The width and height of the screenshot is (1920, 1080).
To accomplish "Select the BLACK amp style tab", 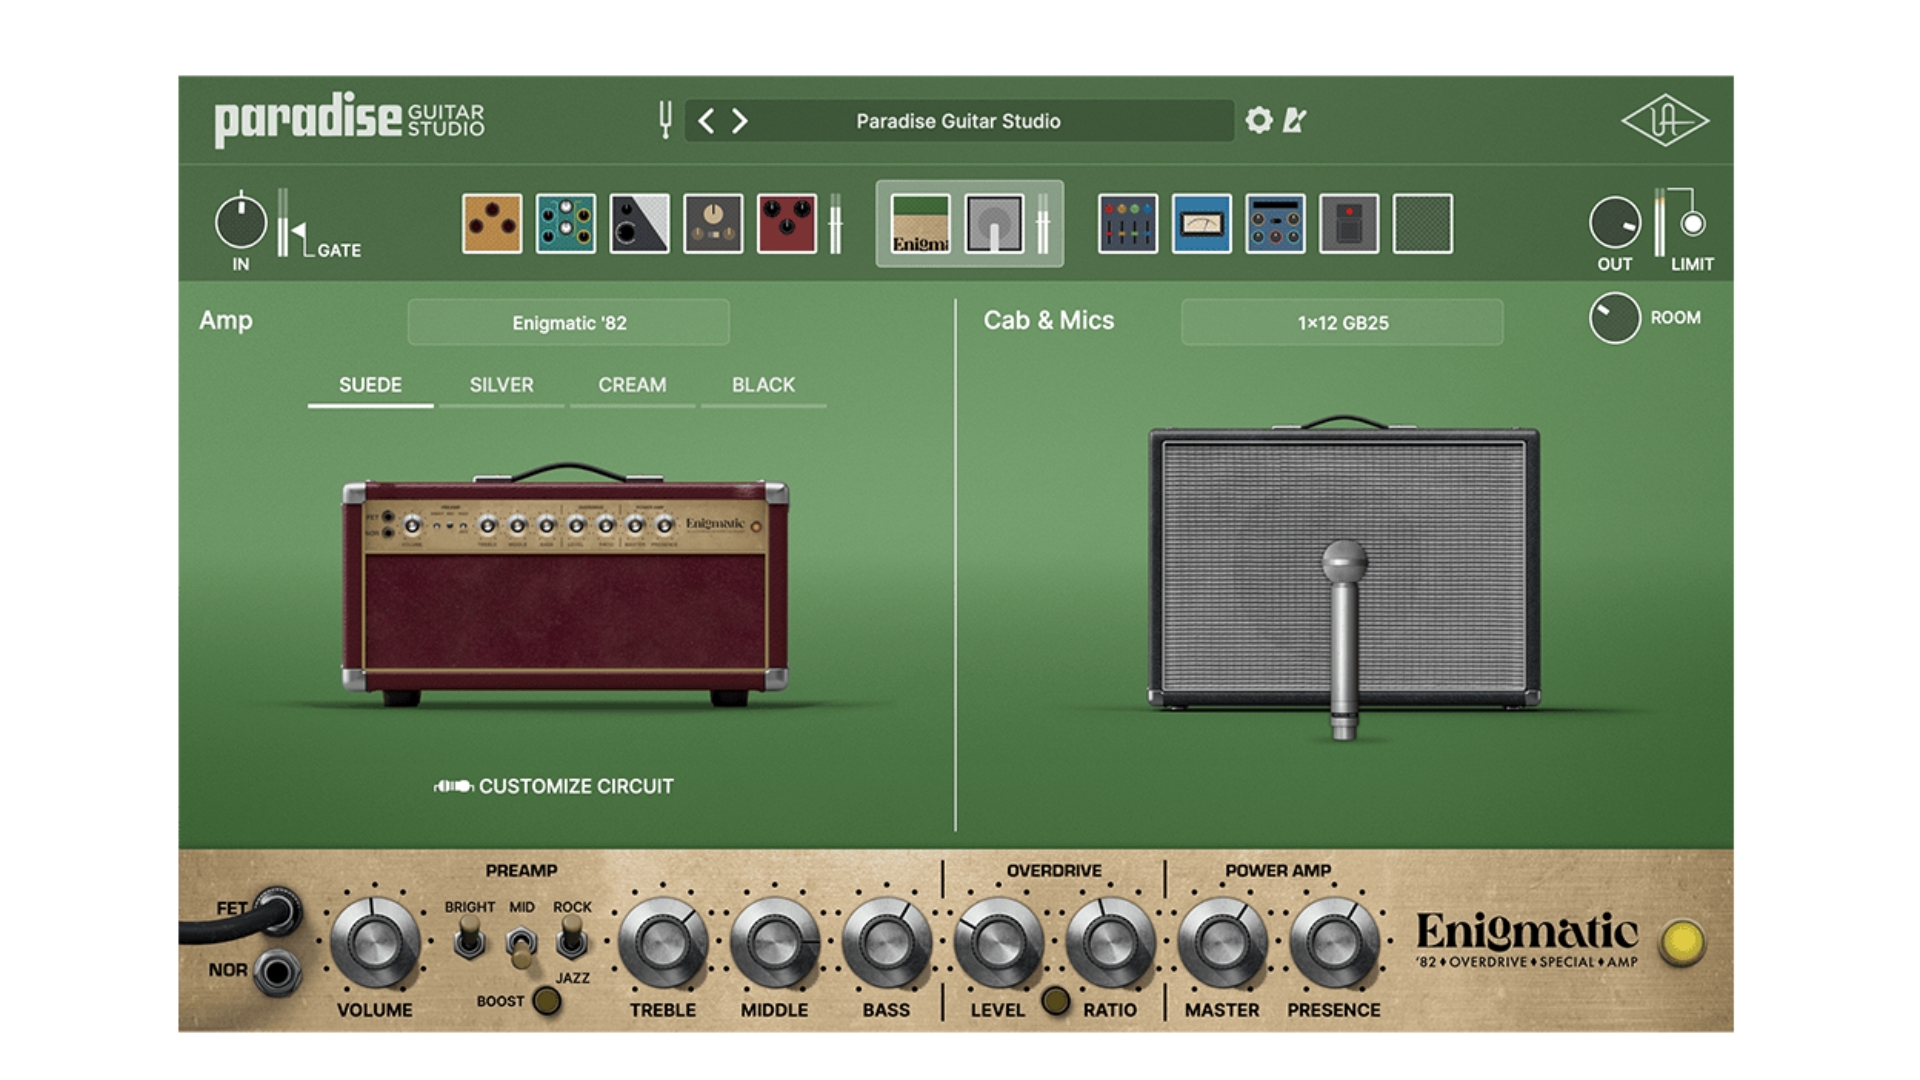I will click(763, 385).
